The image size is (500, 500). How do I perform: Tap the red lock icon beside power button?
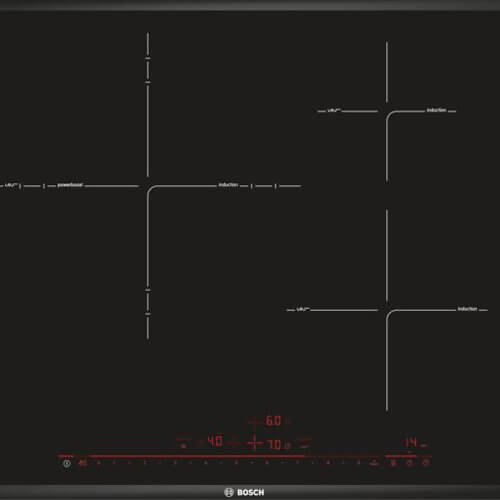coord(83,463)
